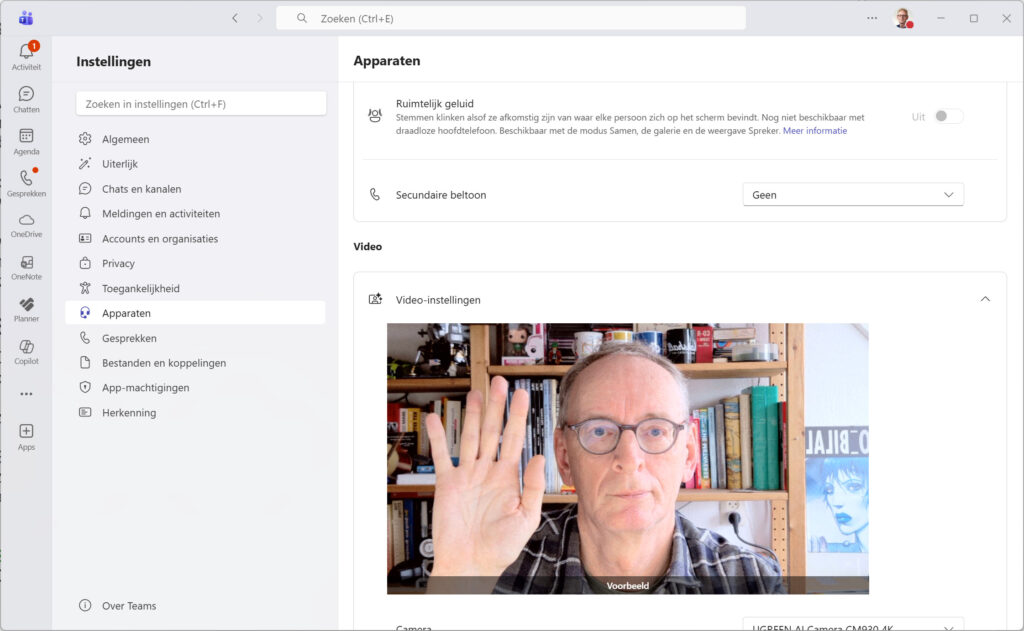Image resolution: width=1024 pixels, height=631 pixels.
Task: Open the Secundaire beltoon dropdown
Action: (852, 195)
